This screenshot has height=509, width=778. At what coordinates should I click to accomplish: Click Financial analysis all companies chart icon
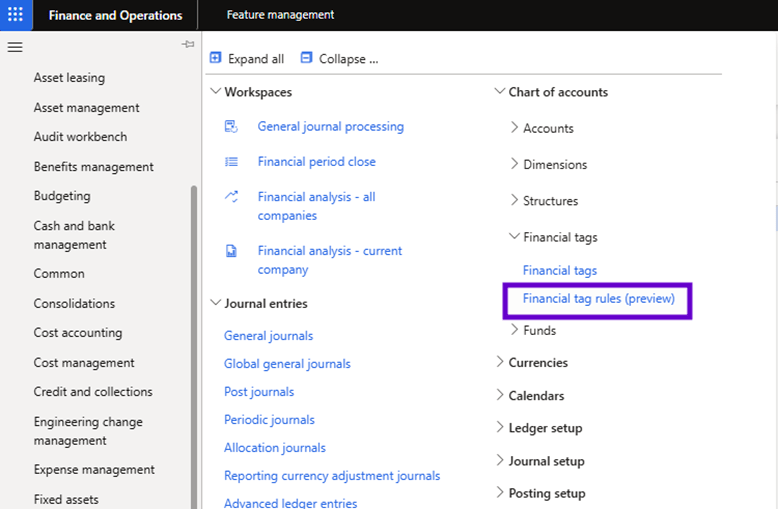[x=231, y=197]
